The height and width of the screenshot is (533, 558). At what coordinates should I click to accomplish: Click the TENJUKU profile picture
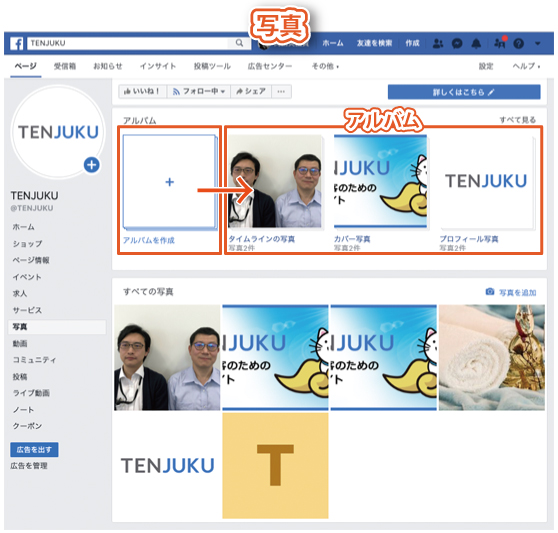pyautogui.click(x=58, y=132)
